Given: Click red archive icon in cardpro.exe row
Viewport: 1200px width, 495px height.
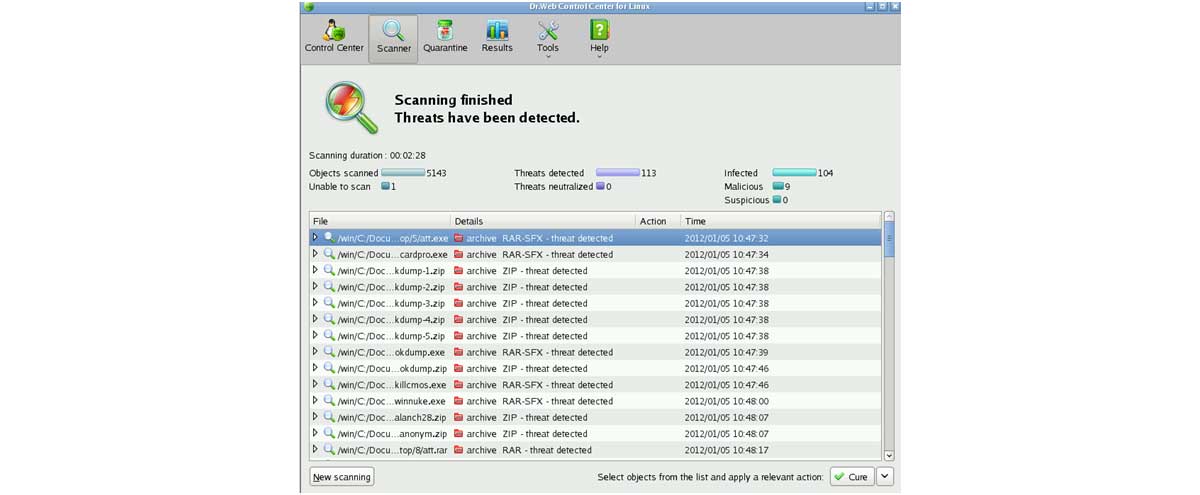Looking at the screenshot, I should point(459,254).
